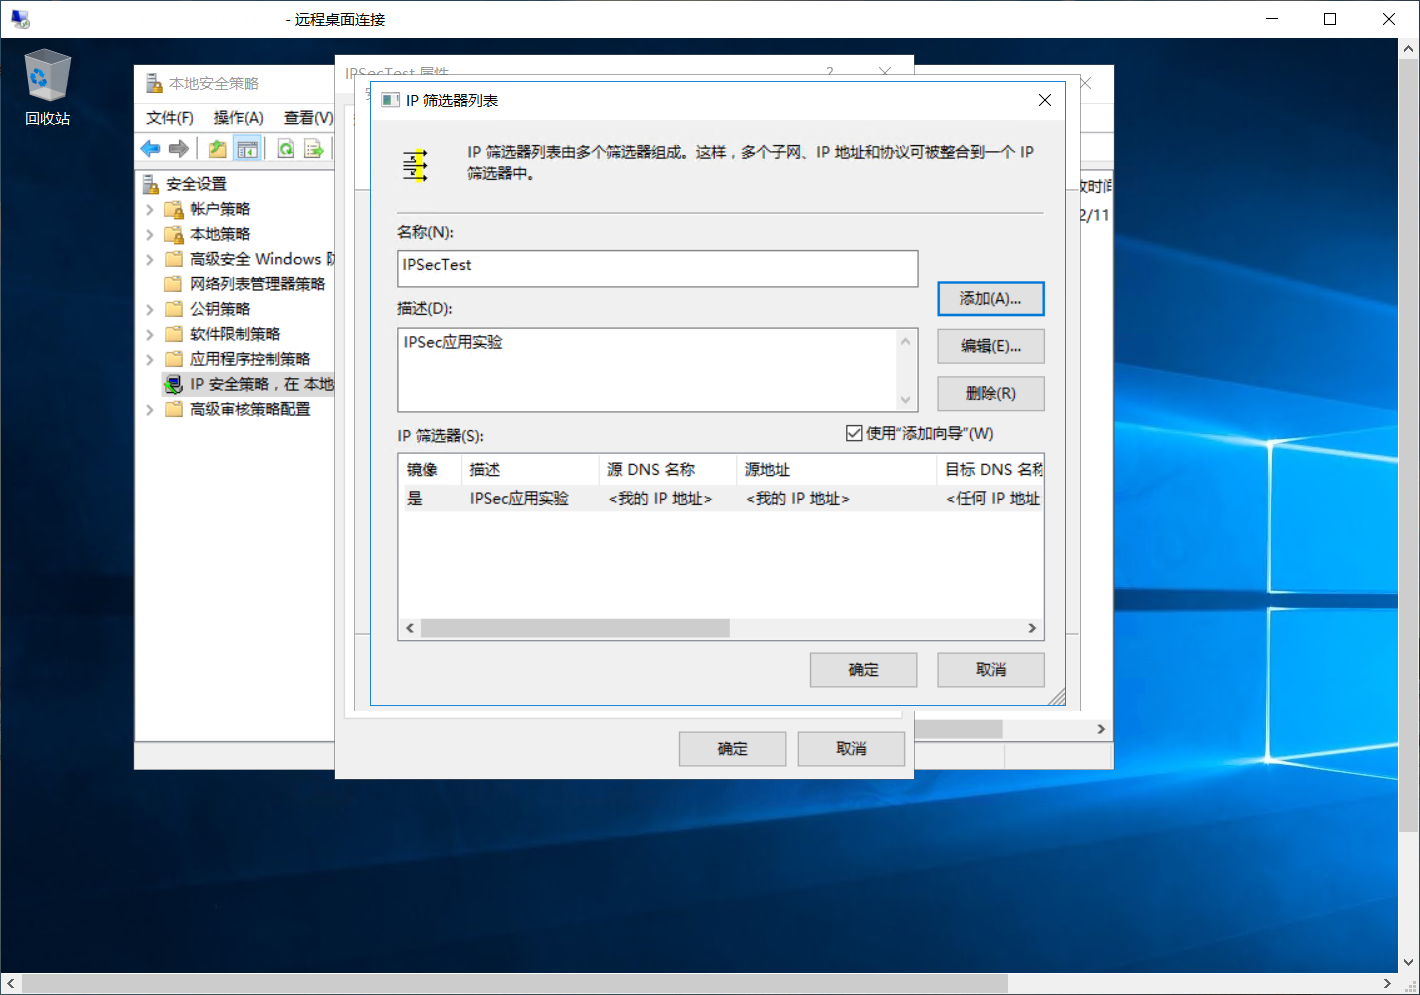Viewport: 1420px width, 995px height.
Task: Open the Recycle Bin (回收站) desktop icon
Action: tap(47, 88)
